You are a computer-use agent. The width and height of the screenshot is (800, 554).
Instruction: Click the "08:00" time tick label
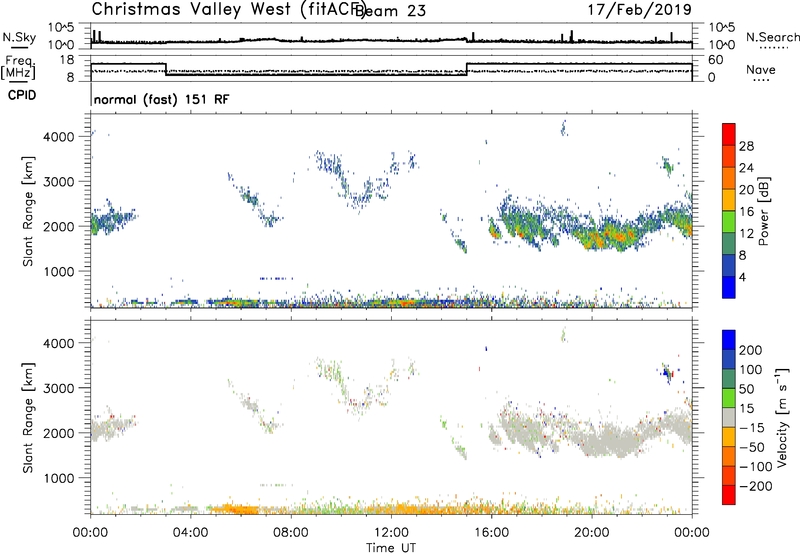click(291, 533)
